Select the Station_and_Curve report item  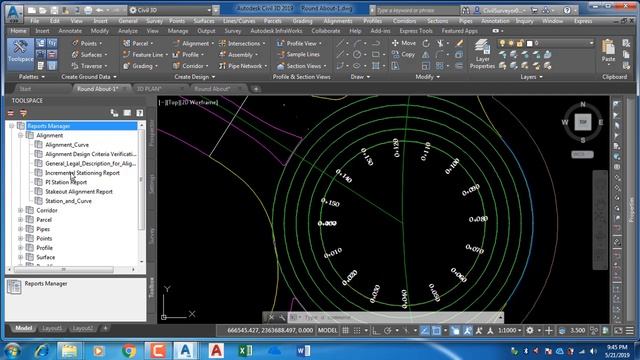click(x=68, y=201)
